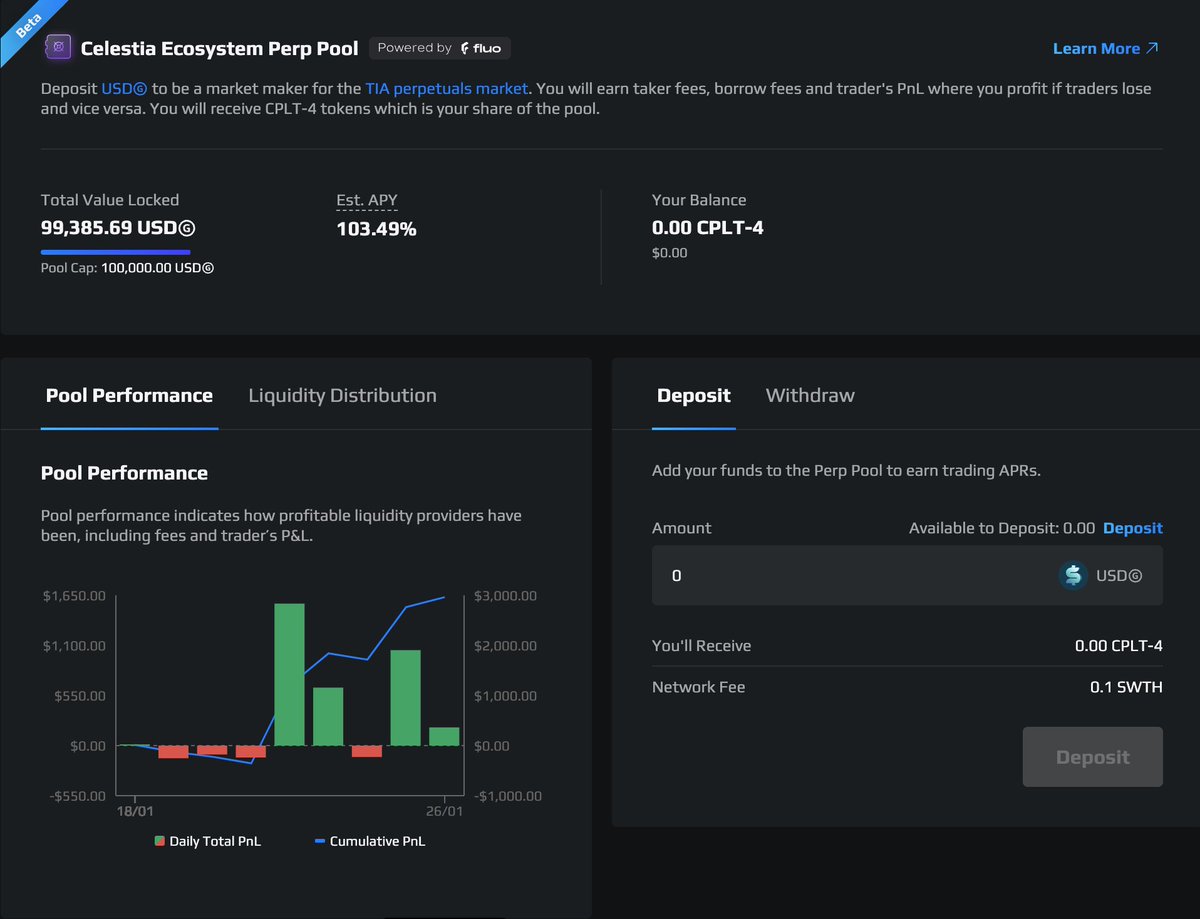1200x919 pixels.
Task: Click the Cumulative PnL legend label
Action: 377,841
